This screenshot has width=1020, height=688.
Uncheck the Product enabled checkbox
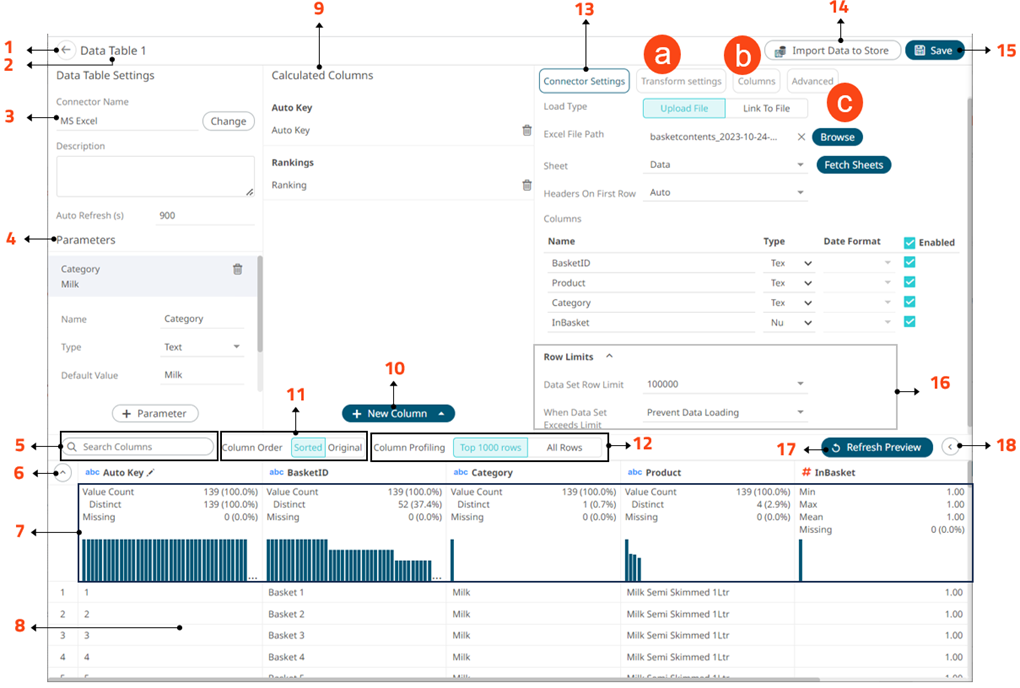[x=909, y=282]
